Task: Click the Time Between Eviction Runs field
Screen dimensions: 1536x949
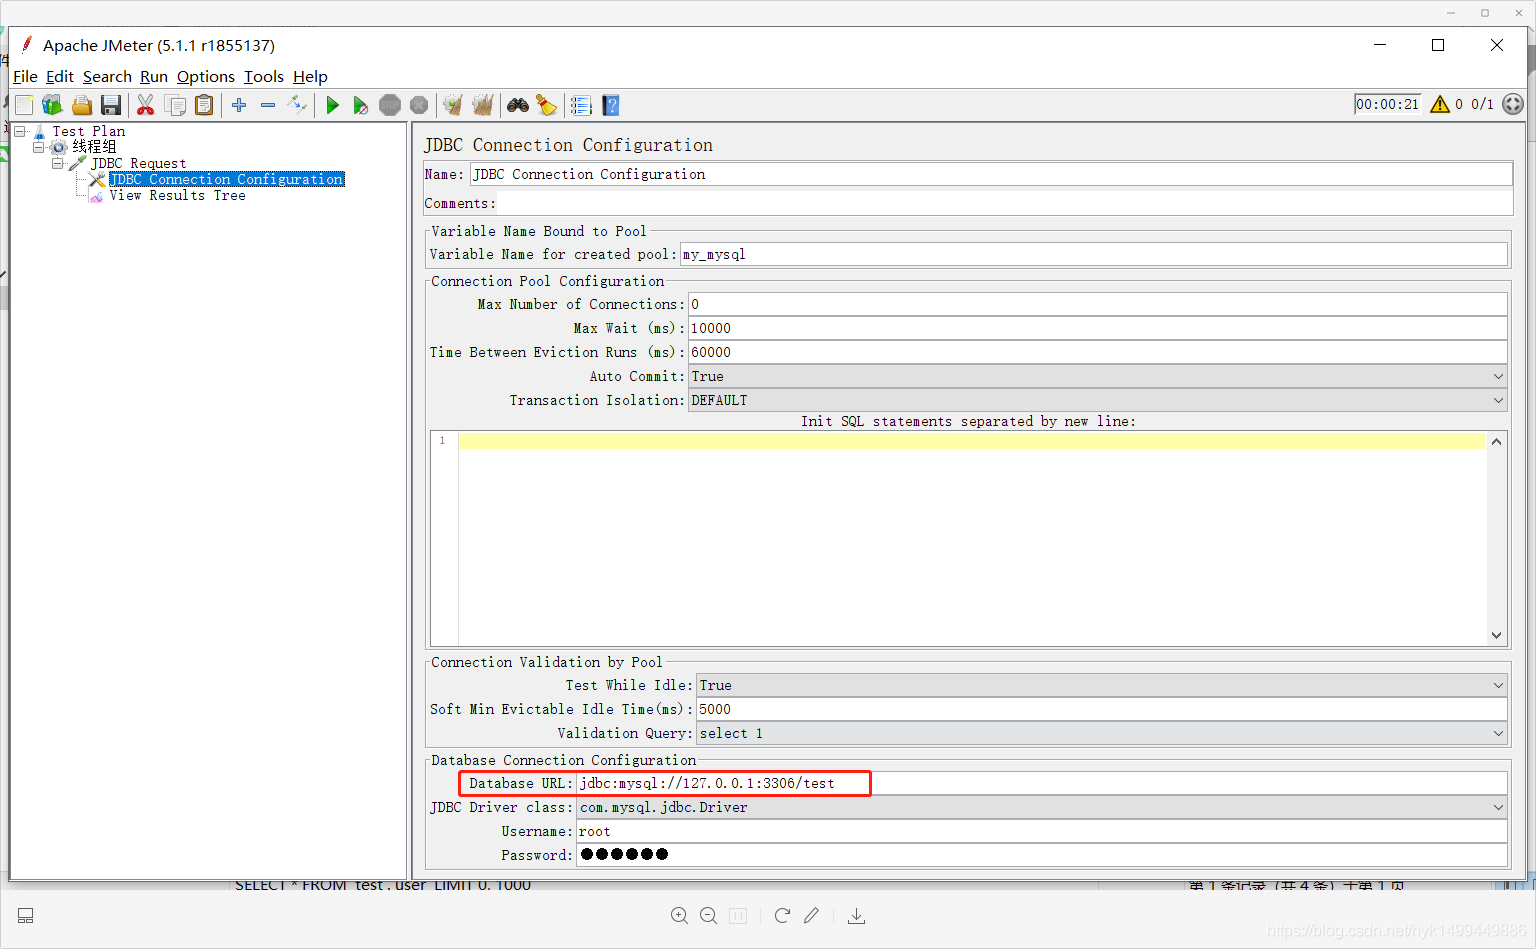Action: [1098, 352]
